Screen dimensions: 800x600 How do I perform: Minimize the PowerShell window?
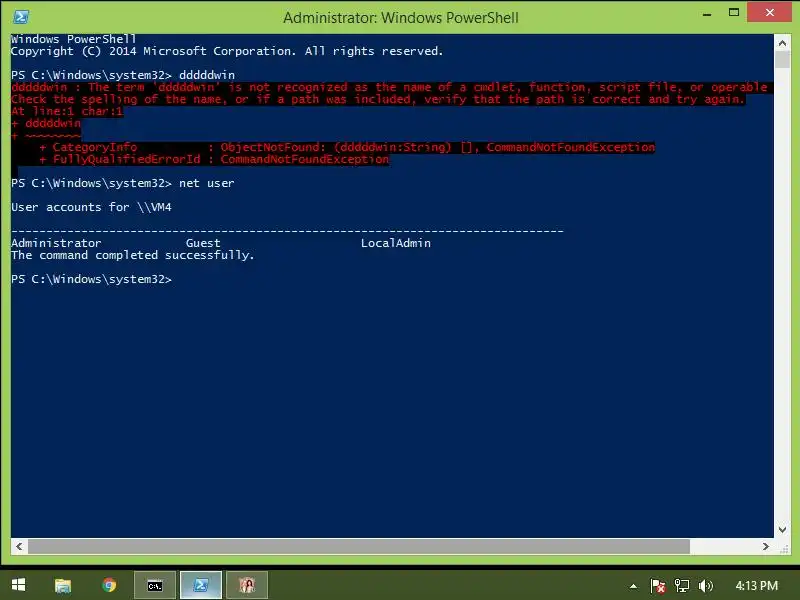pos(707,15)
